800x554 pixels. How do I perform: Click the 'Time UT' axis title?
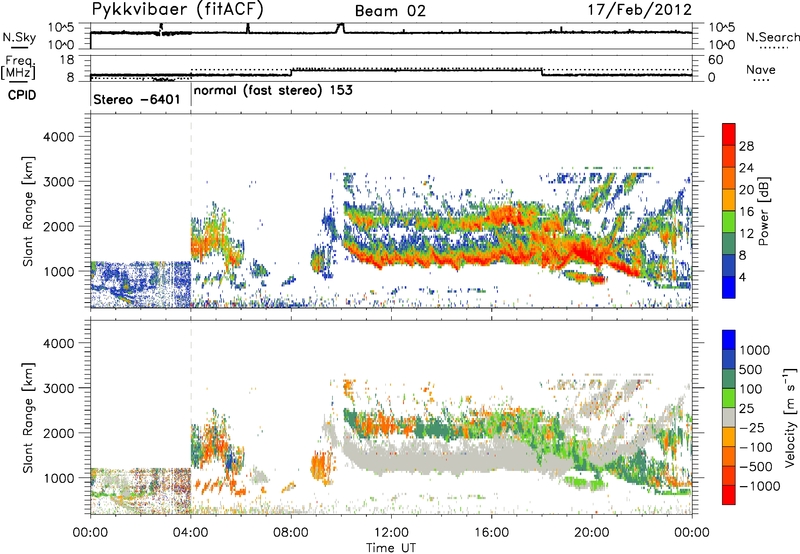[391, 547]
